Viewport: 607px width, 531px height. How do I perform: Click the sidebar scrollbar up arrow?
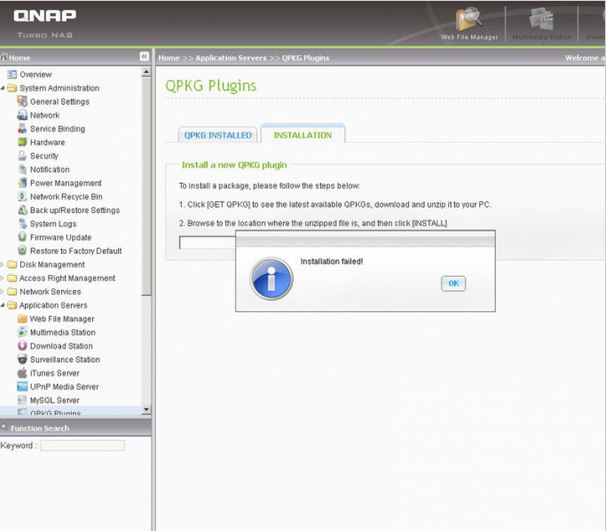(x=146, y=72)
